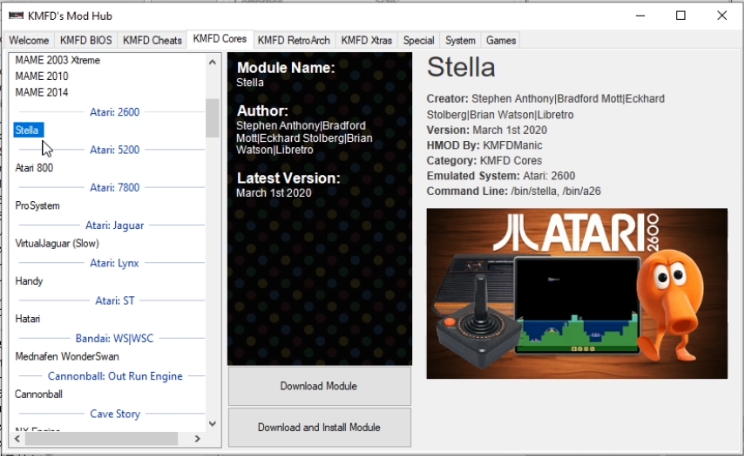
Task: Click the Atari: 5200 group header
Action: click(115, 149)
